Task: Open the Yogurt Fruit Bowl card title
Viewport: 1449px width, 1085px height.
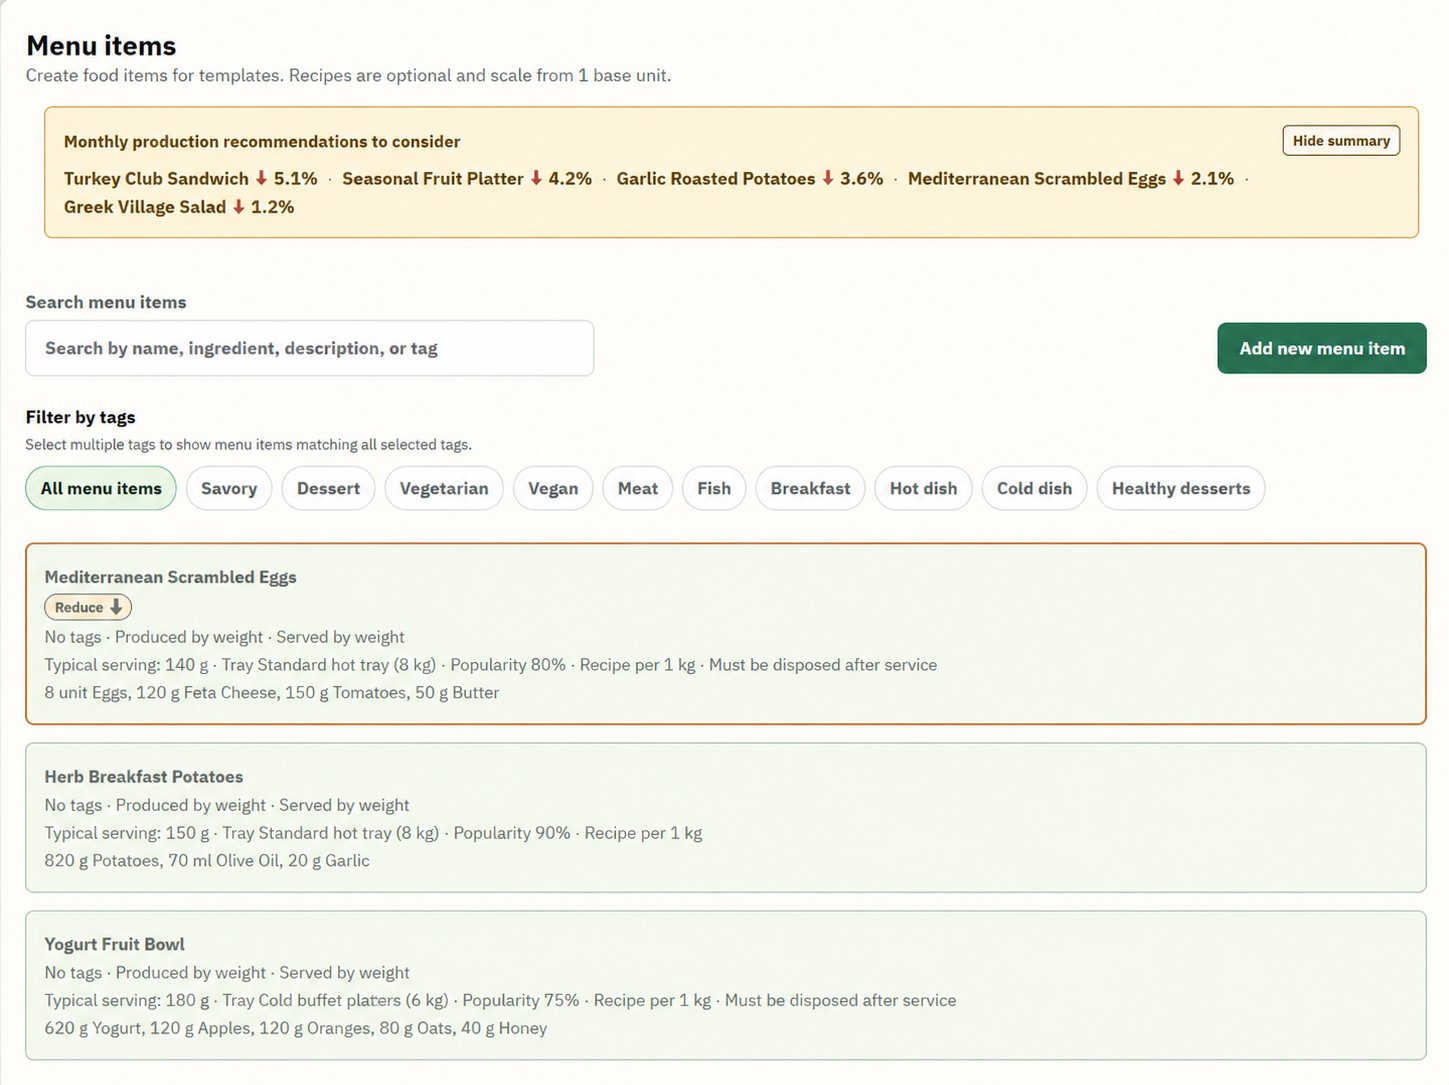Action: point(114,944)
